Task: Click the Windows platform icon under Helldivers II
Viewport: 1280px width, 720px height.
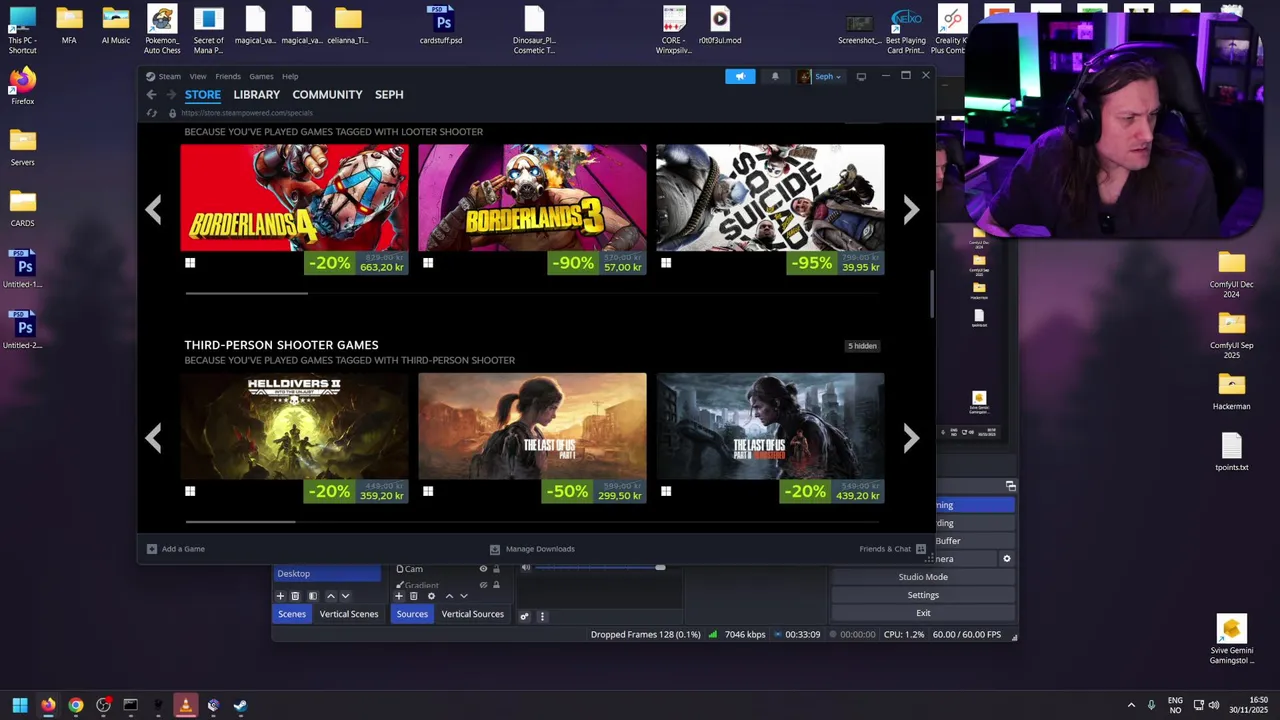Action: pos(190,491)
